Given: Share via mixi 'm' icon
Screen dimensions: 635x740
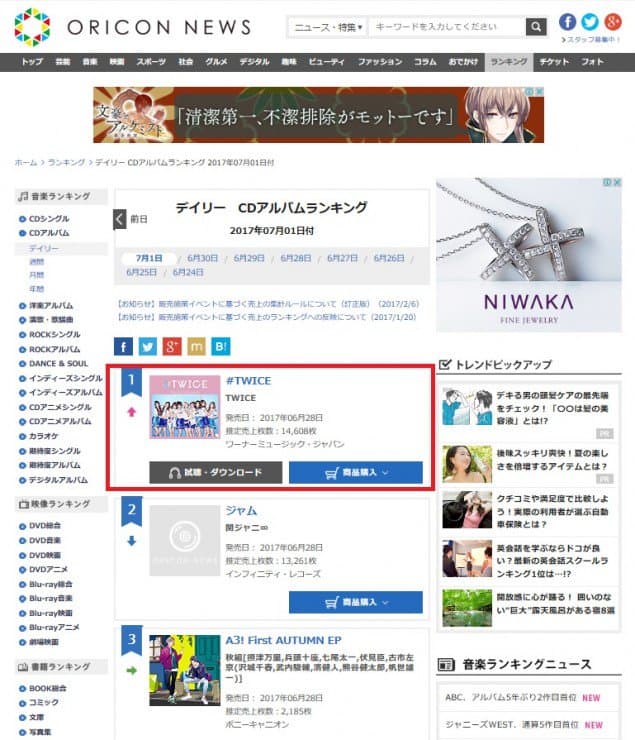Looking at the screenshot, I should pyautogui.click(x=196, y=347).
